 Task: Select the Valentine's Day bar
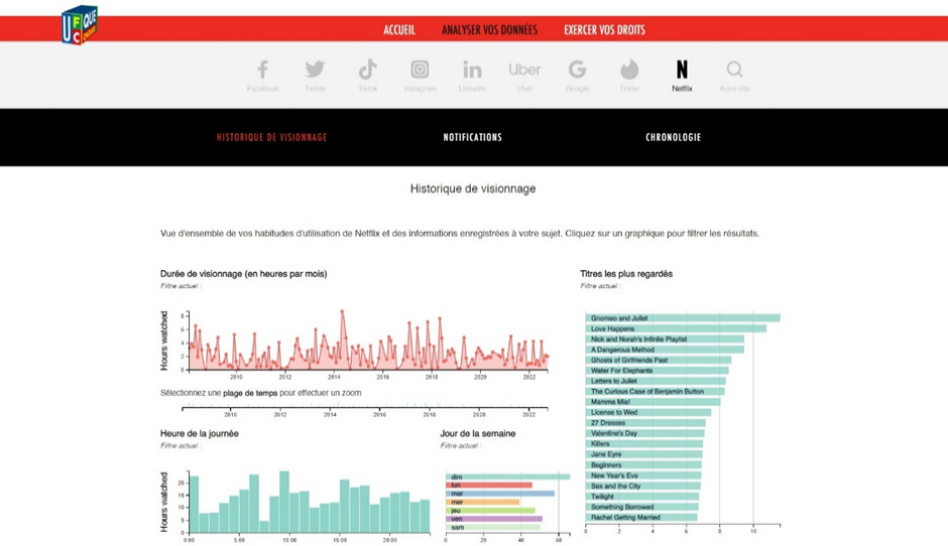pos(644,434)
